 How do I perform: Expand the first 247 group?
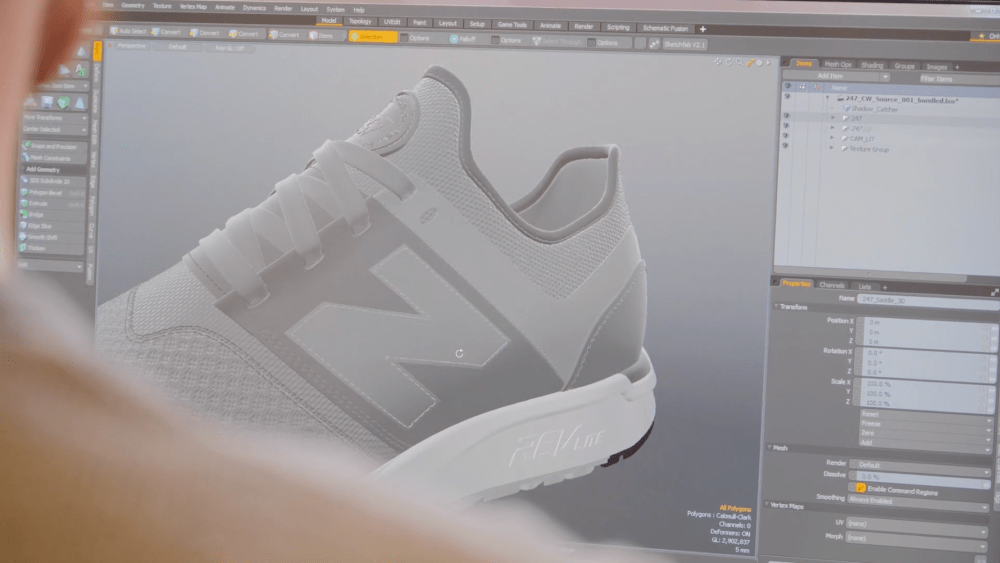pyautogui.click(x=832, y=118)
